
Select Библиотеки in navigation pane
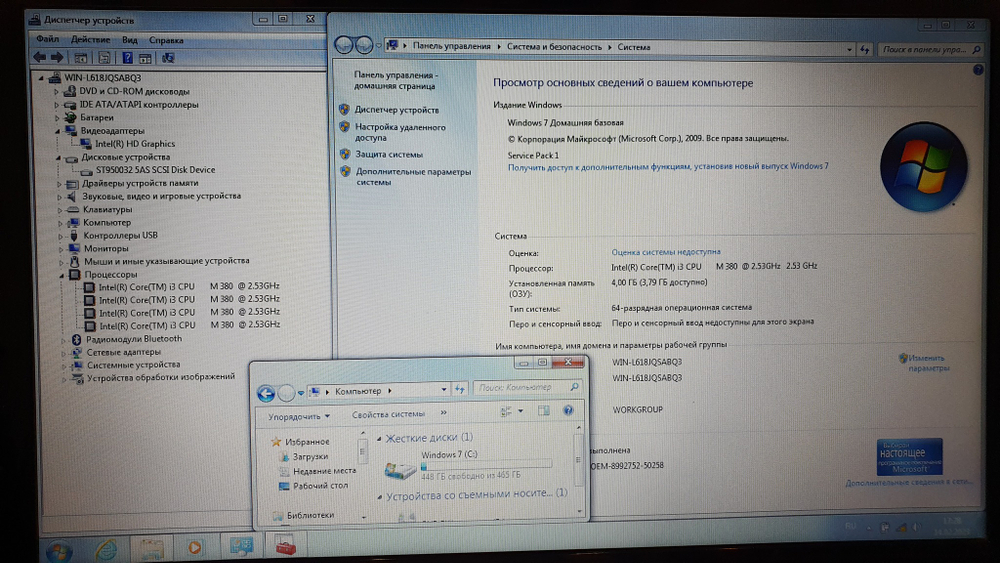tap(310, 515)
